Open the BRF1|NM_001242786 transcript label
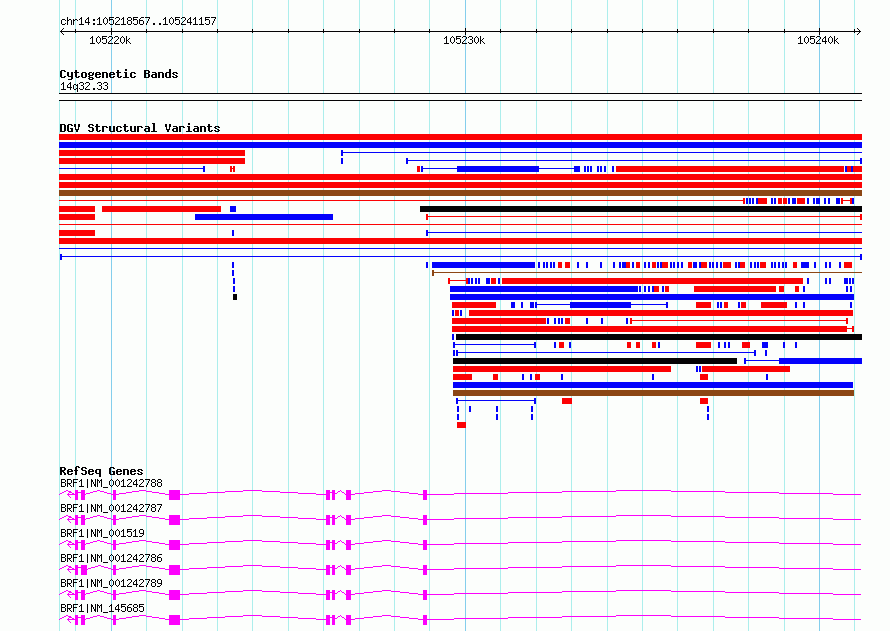Screen dimensions: 890x631 click(111, 558)
